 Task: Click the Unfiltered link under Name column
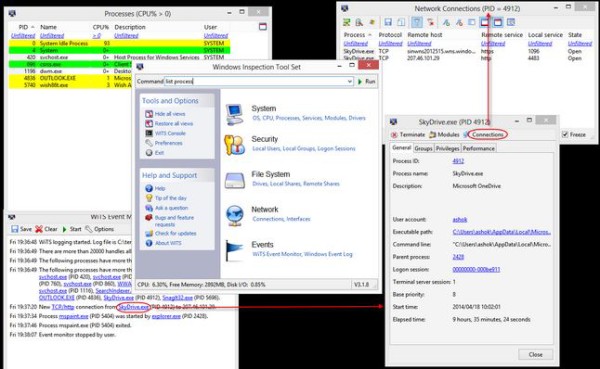[x=52, y=36]
